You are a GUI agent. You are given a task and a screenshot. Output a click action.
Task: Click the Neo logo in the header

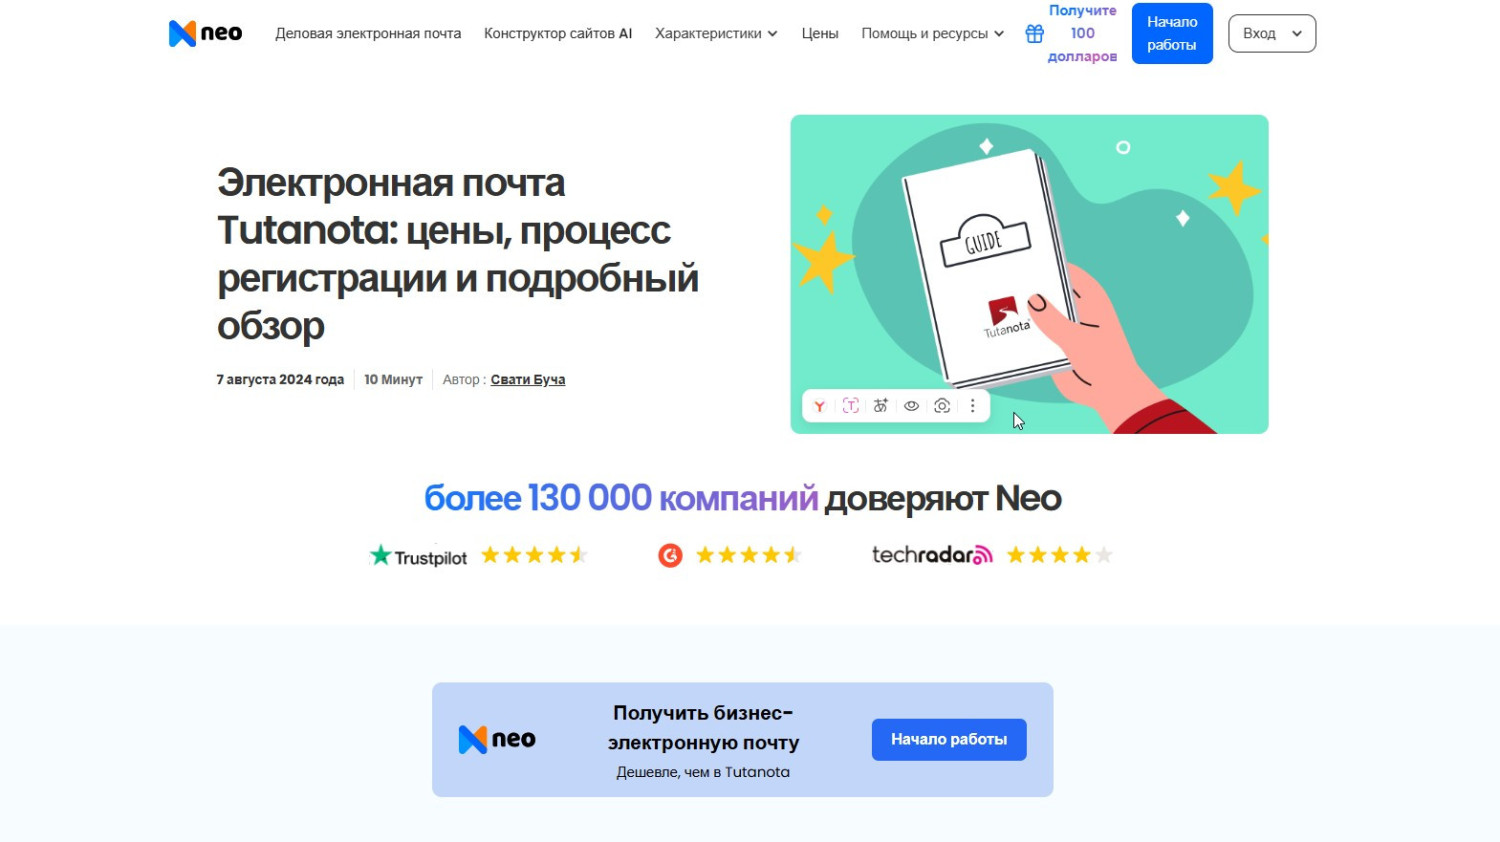tap(205, 33)
